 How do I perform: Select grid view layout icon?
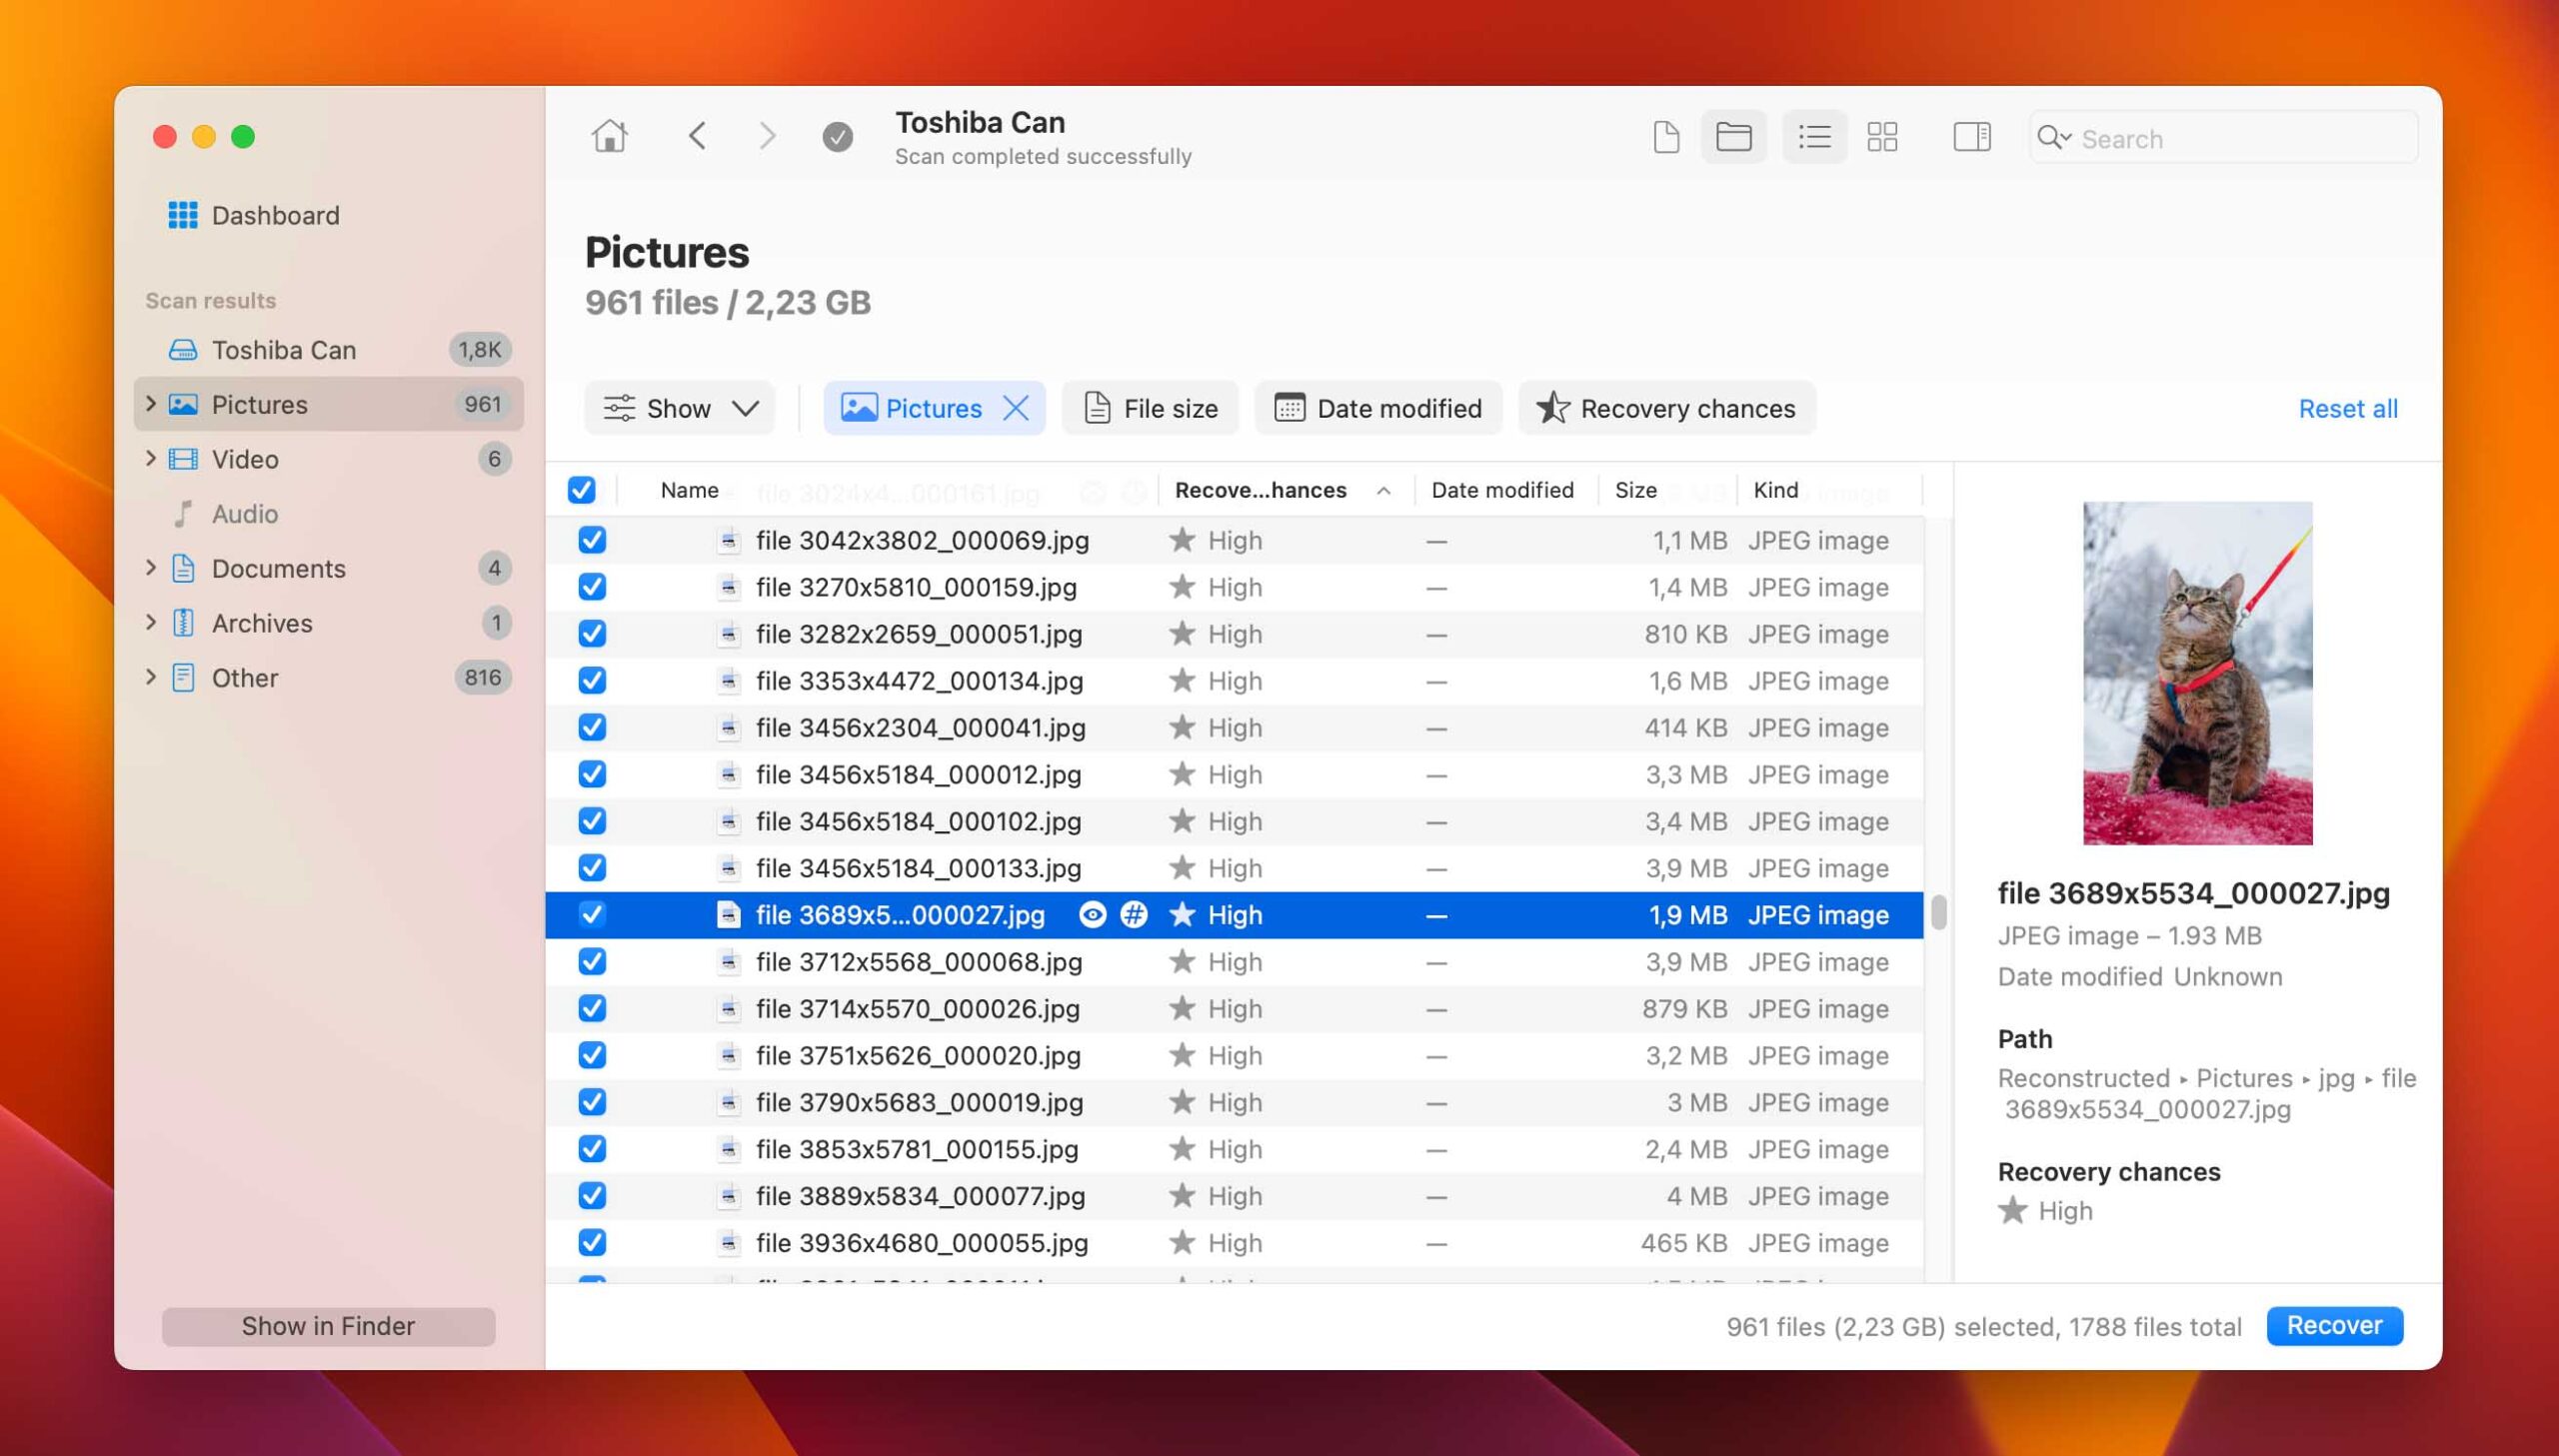(1882, 137)
